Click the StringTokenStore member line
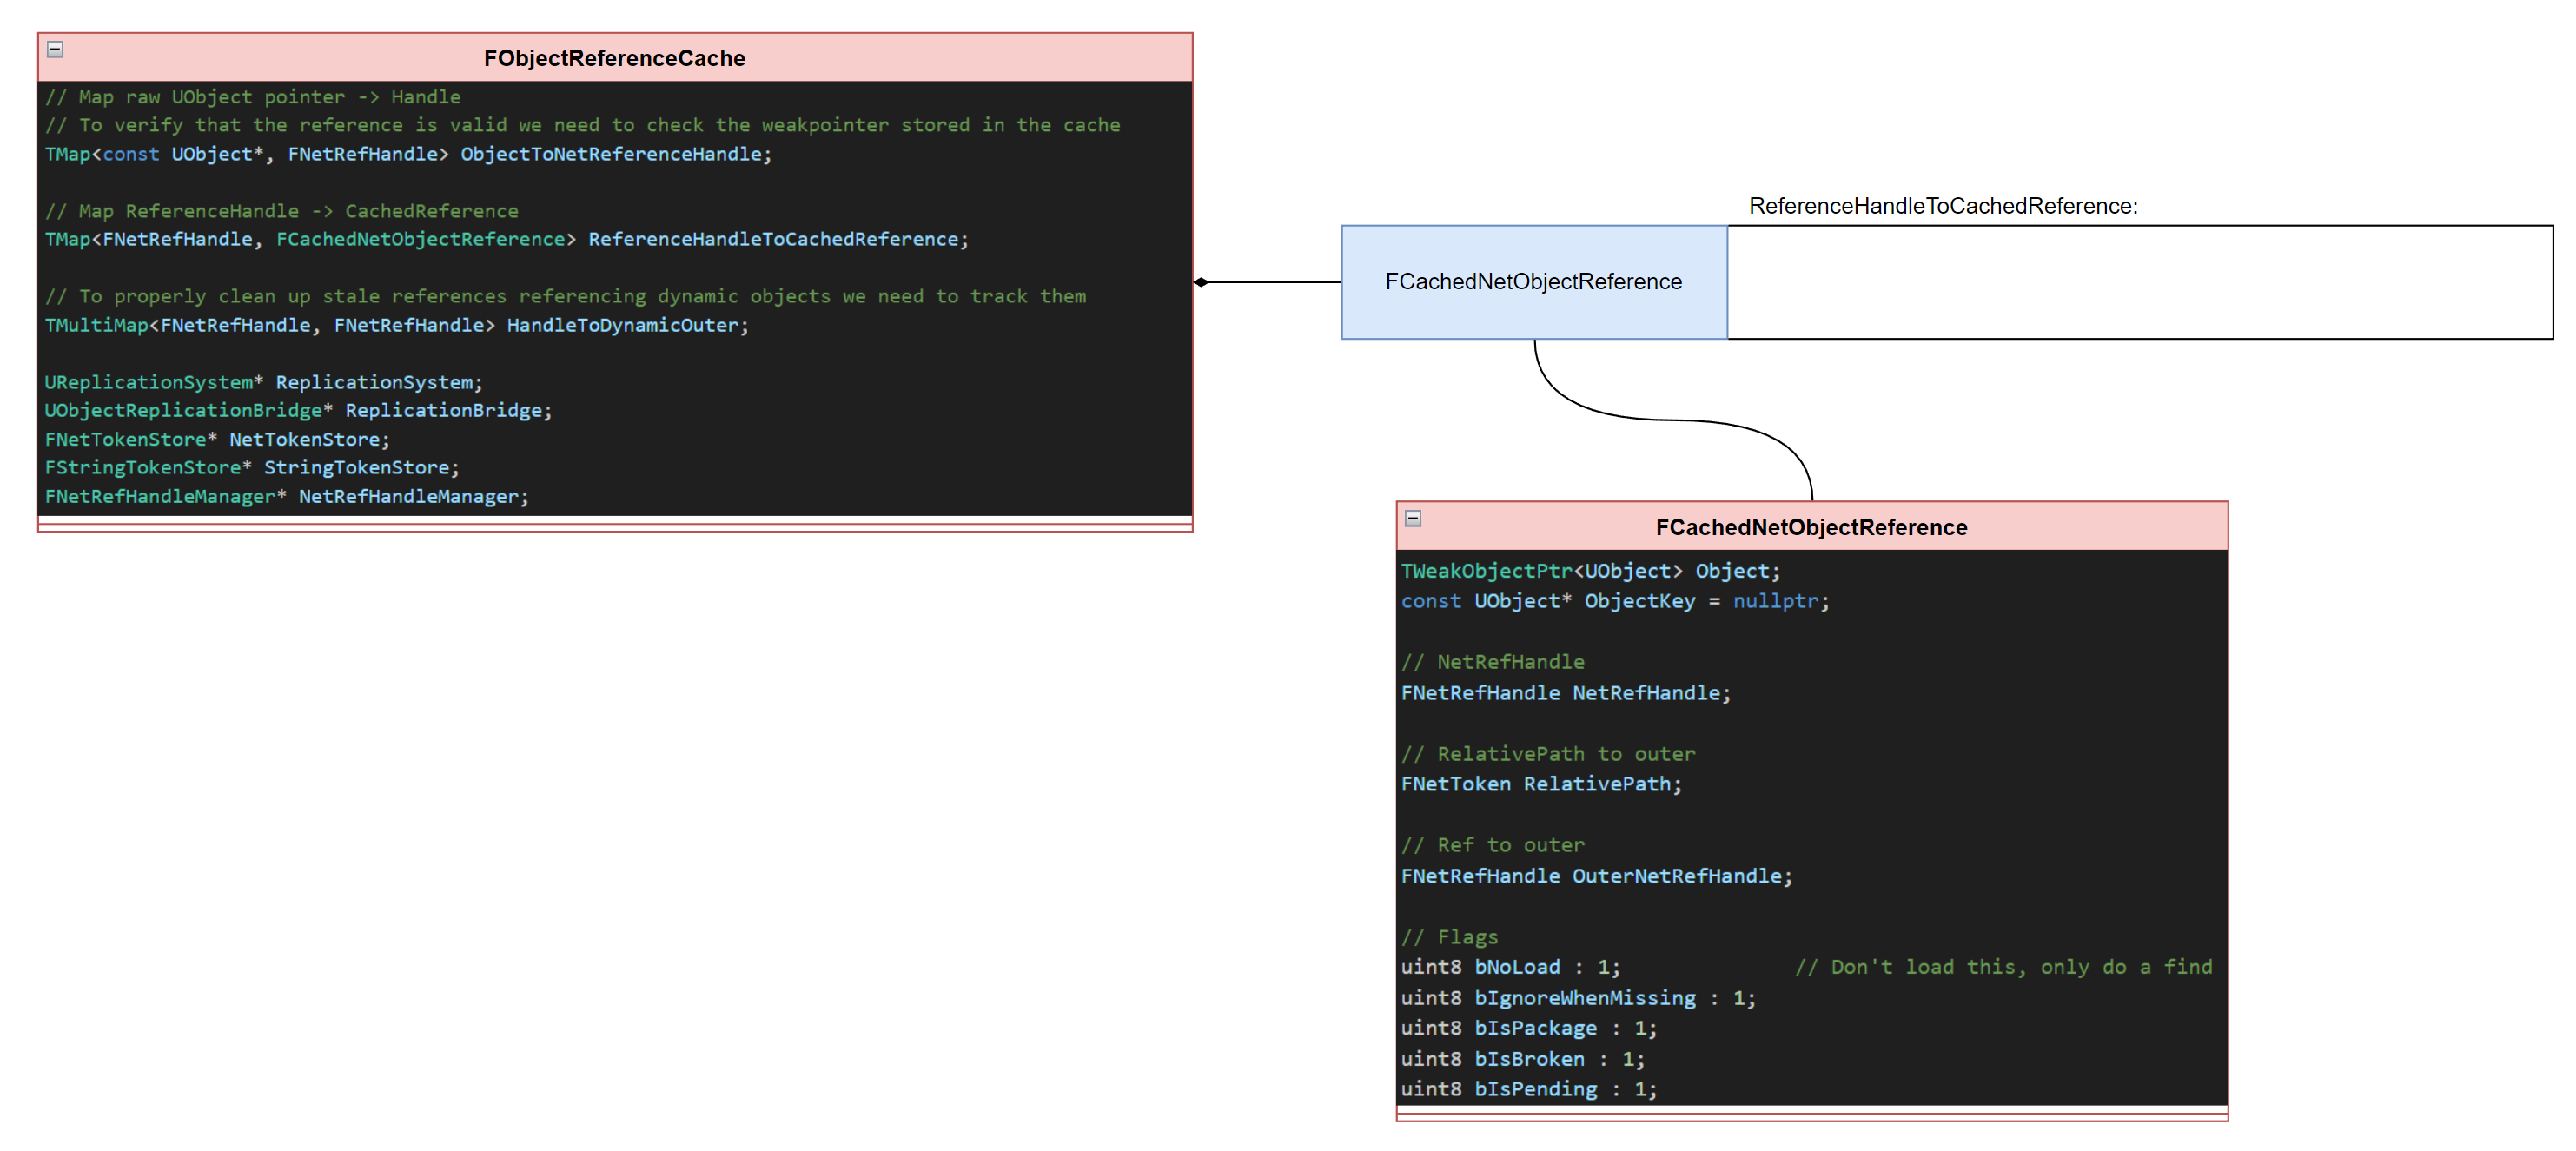The height and width of the screenshot is (1151, 2576). point(251,467)
